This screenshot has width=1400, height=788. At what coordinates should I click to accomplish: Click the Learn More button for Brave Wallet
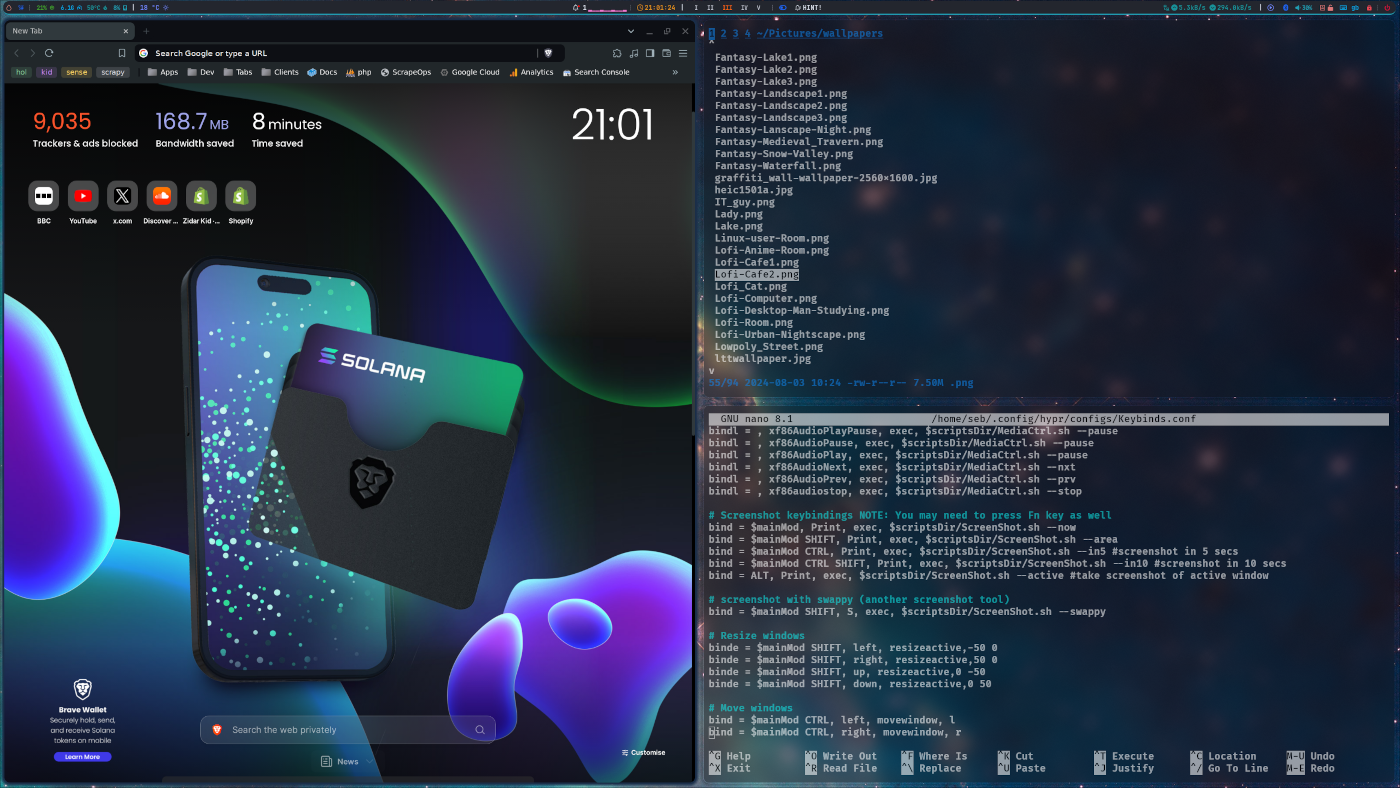(x=82, y=757)
